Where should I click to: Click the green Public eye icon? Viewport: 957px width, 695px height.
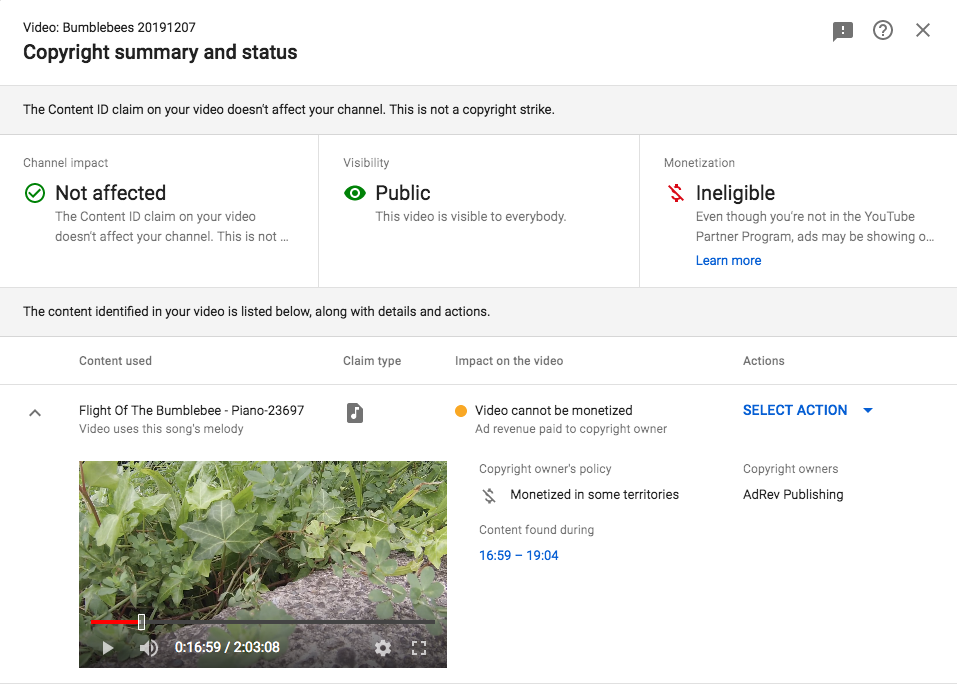(x=355, y=193)
